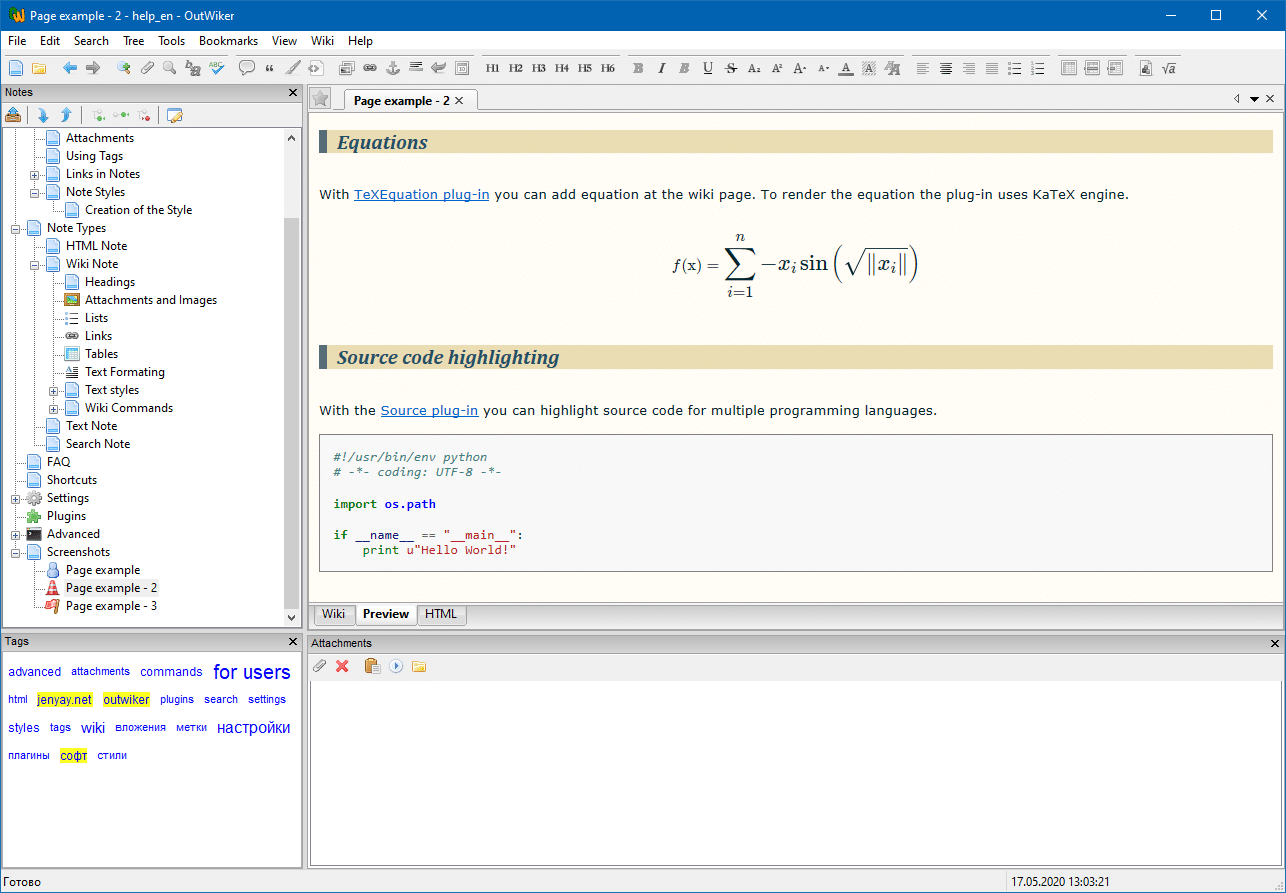Apply the H3 heading button
This screenshot has width=1286, height=893.
(x=538, y=68)
